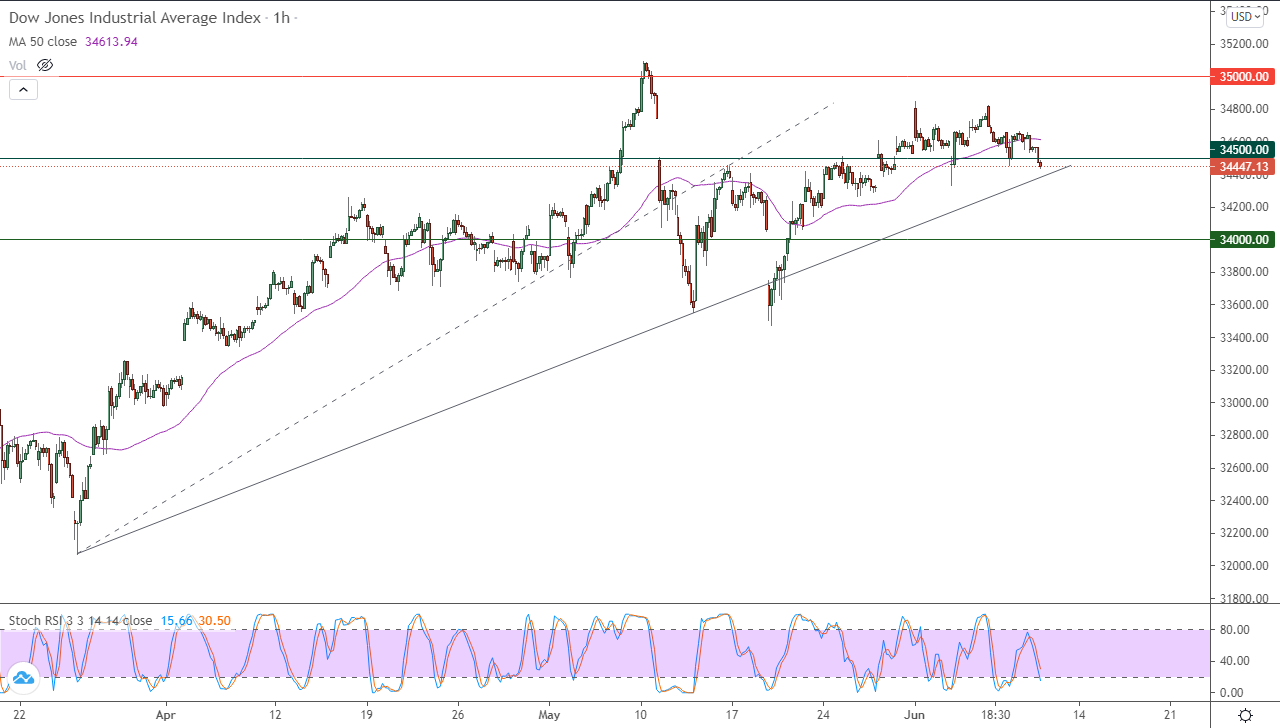Open chart settings gear icon
Viewport: 1280px width, 728px height.
(1245, 715)
